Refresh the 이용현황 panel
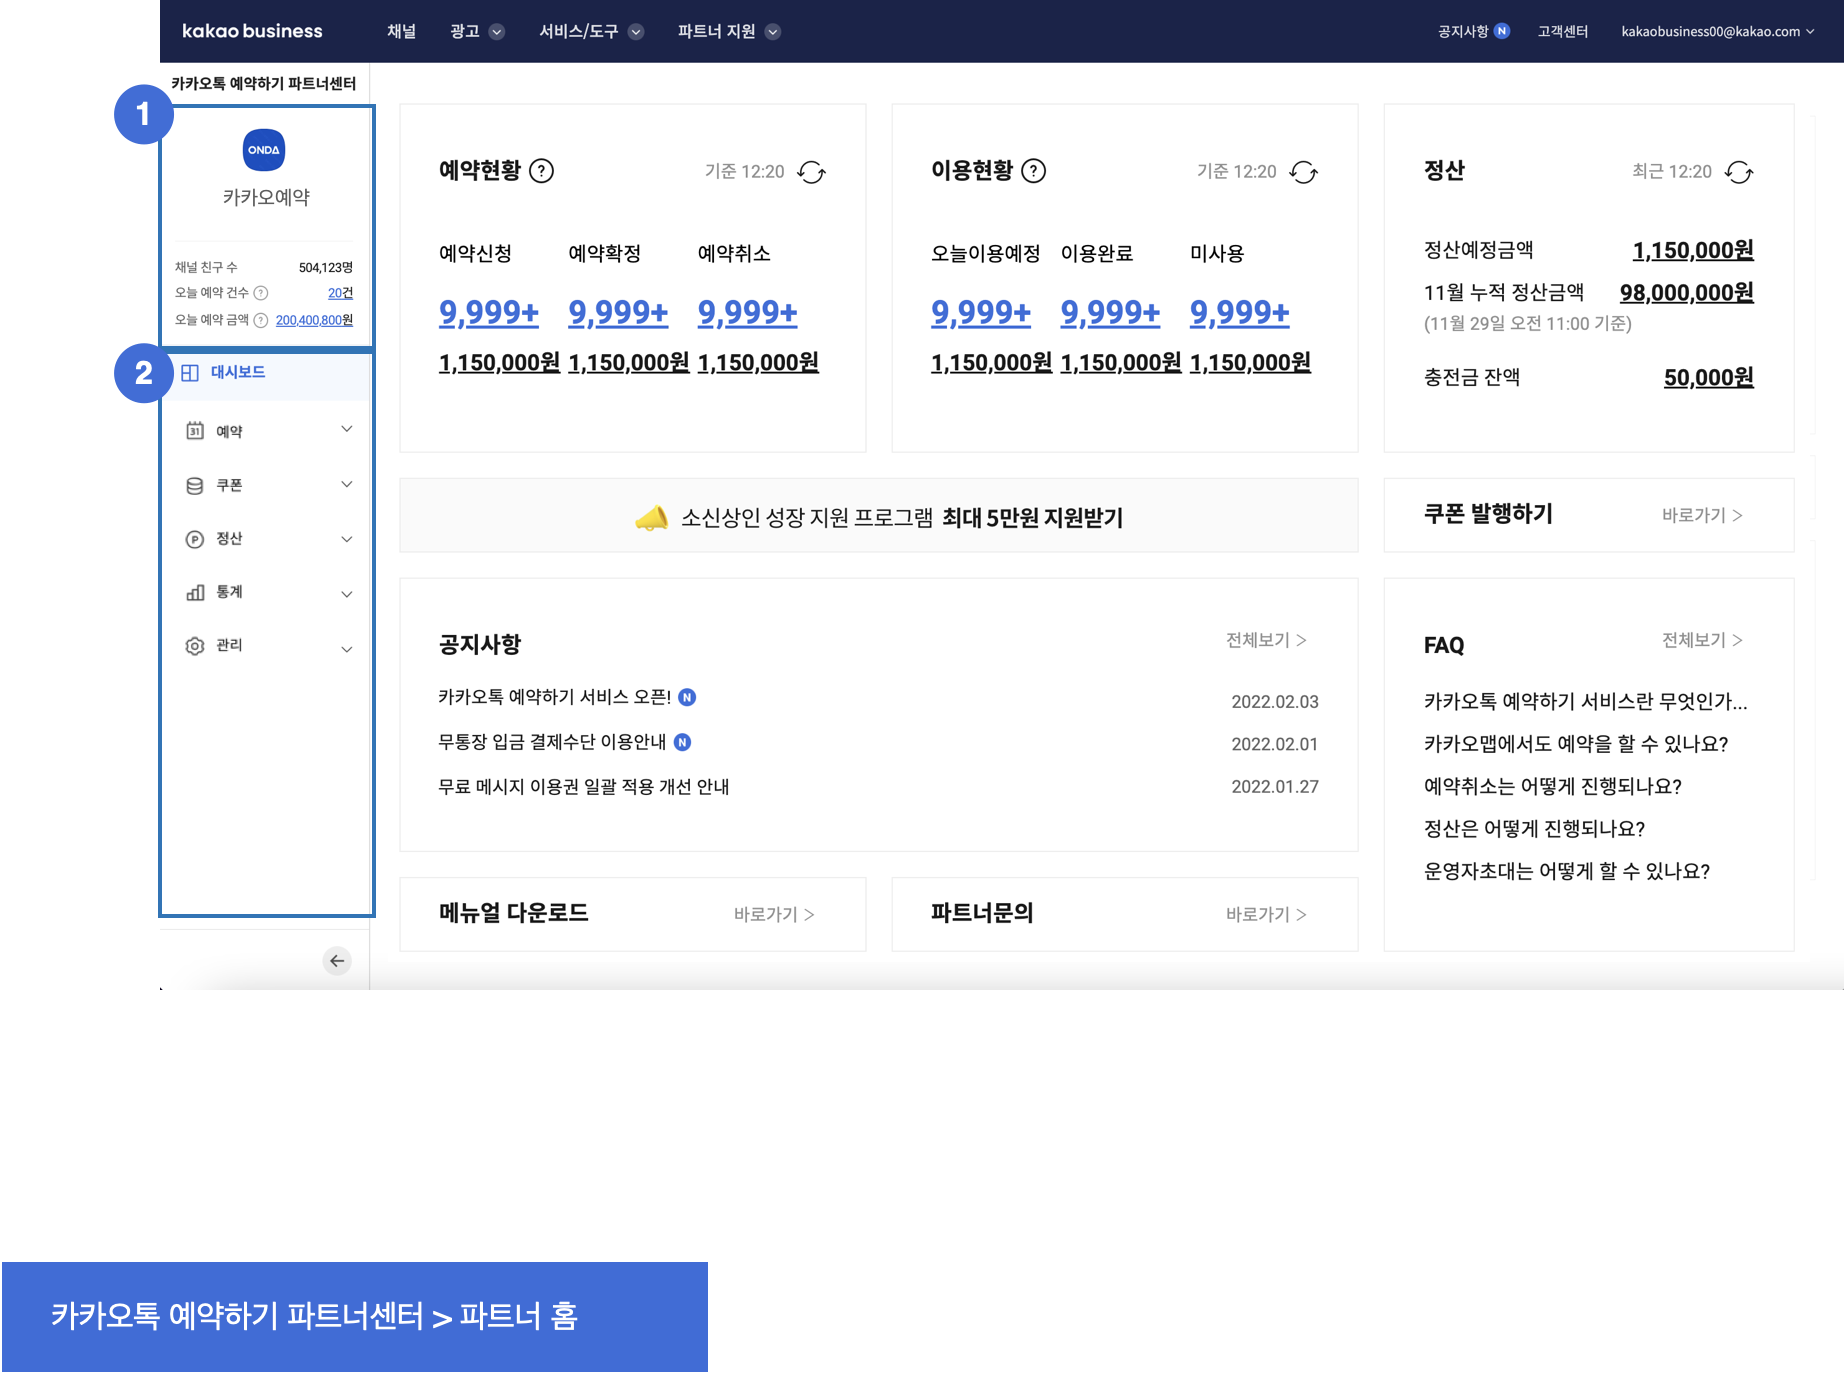1844x1374 pixels. [x=1303, y=172]
